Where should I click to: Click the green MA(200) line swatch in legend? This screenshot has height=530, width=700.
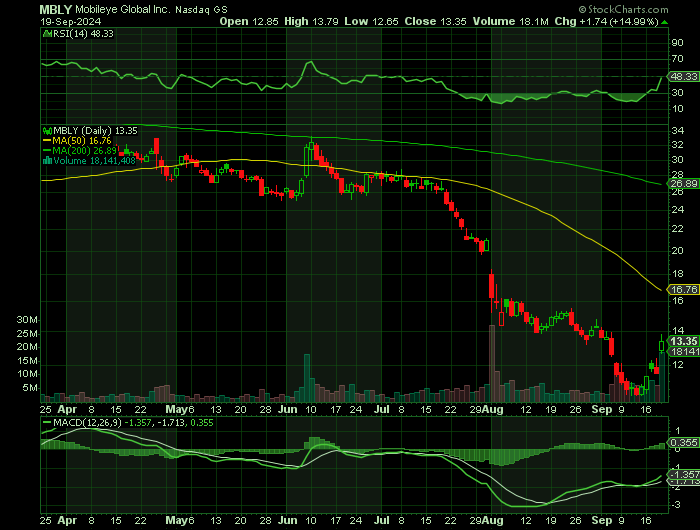(47, 150)
